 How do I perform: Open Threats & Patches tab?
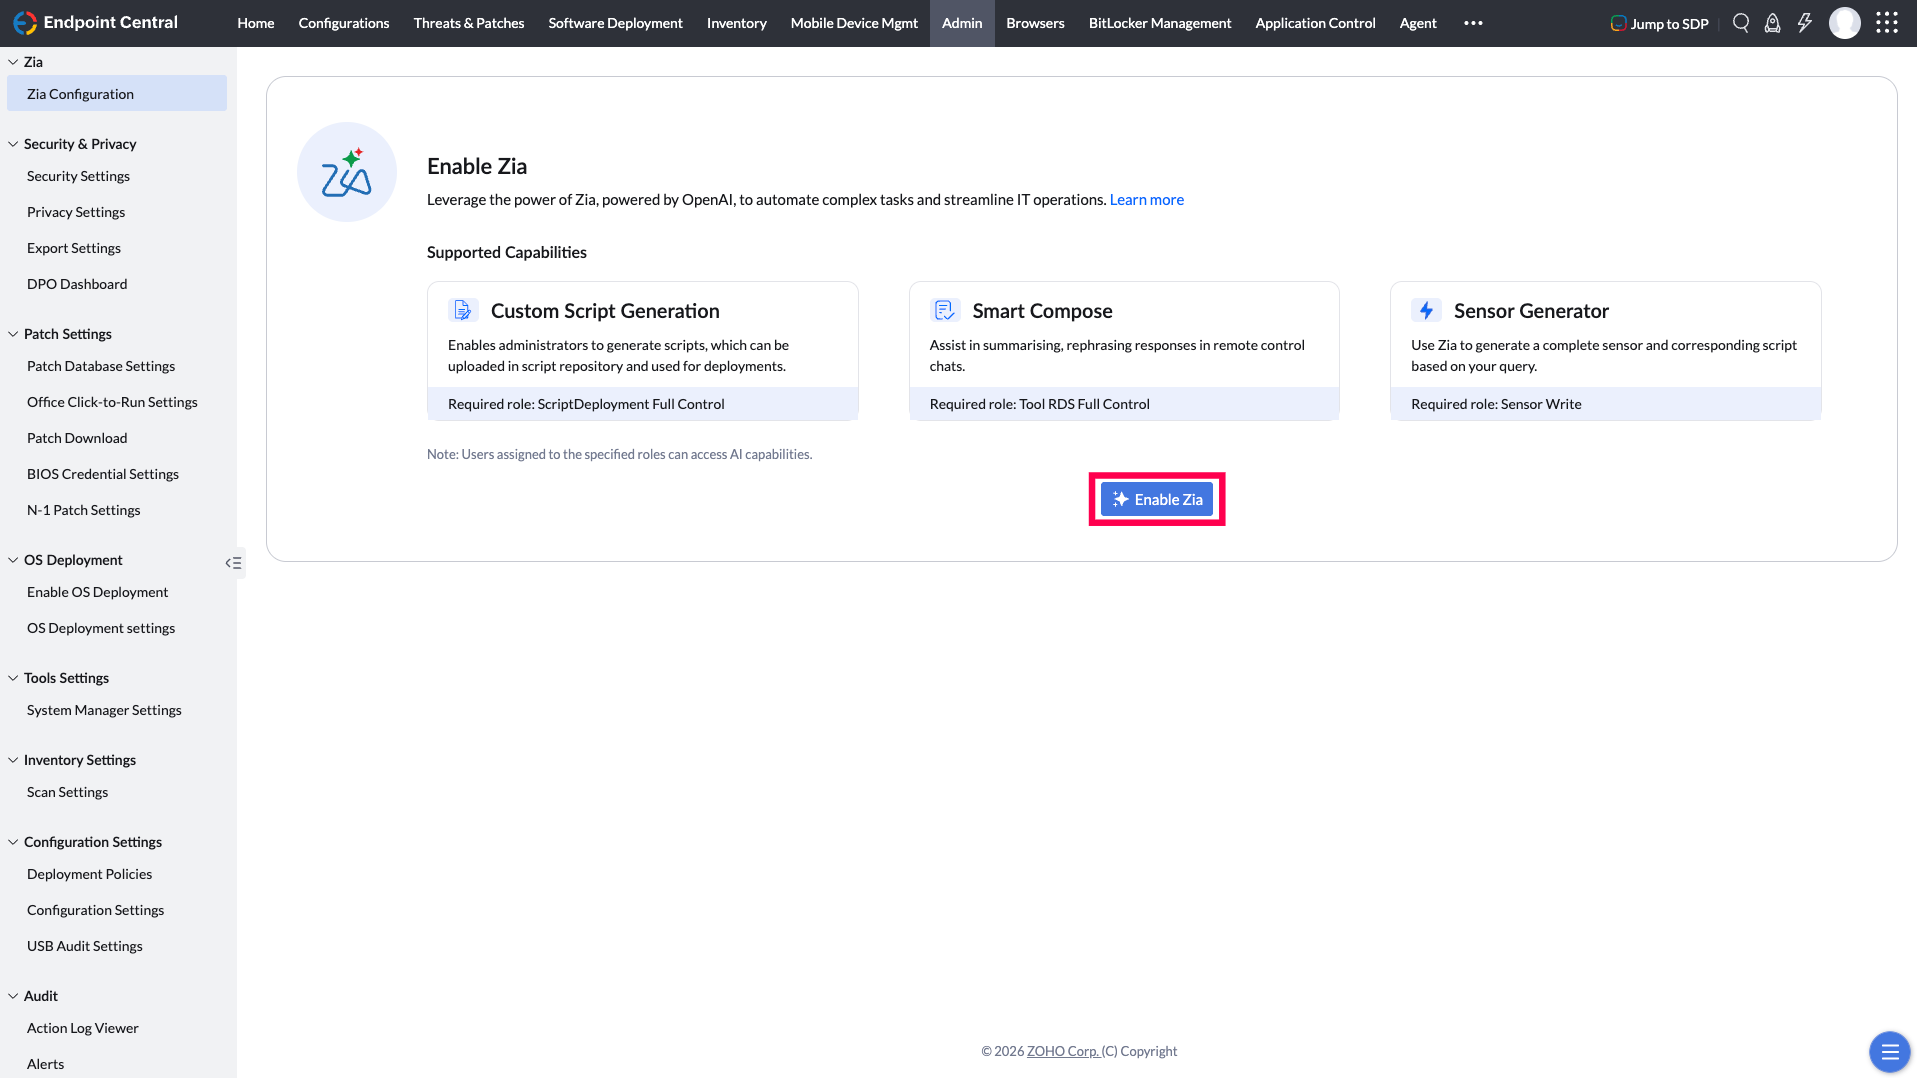click(469, 23)
